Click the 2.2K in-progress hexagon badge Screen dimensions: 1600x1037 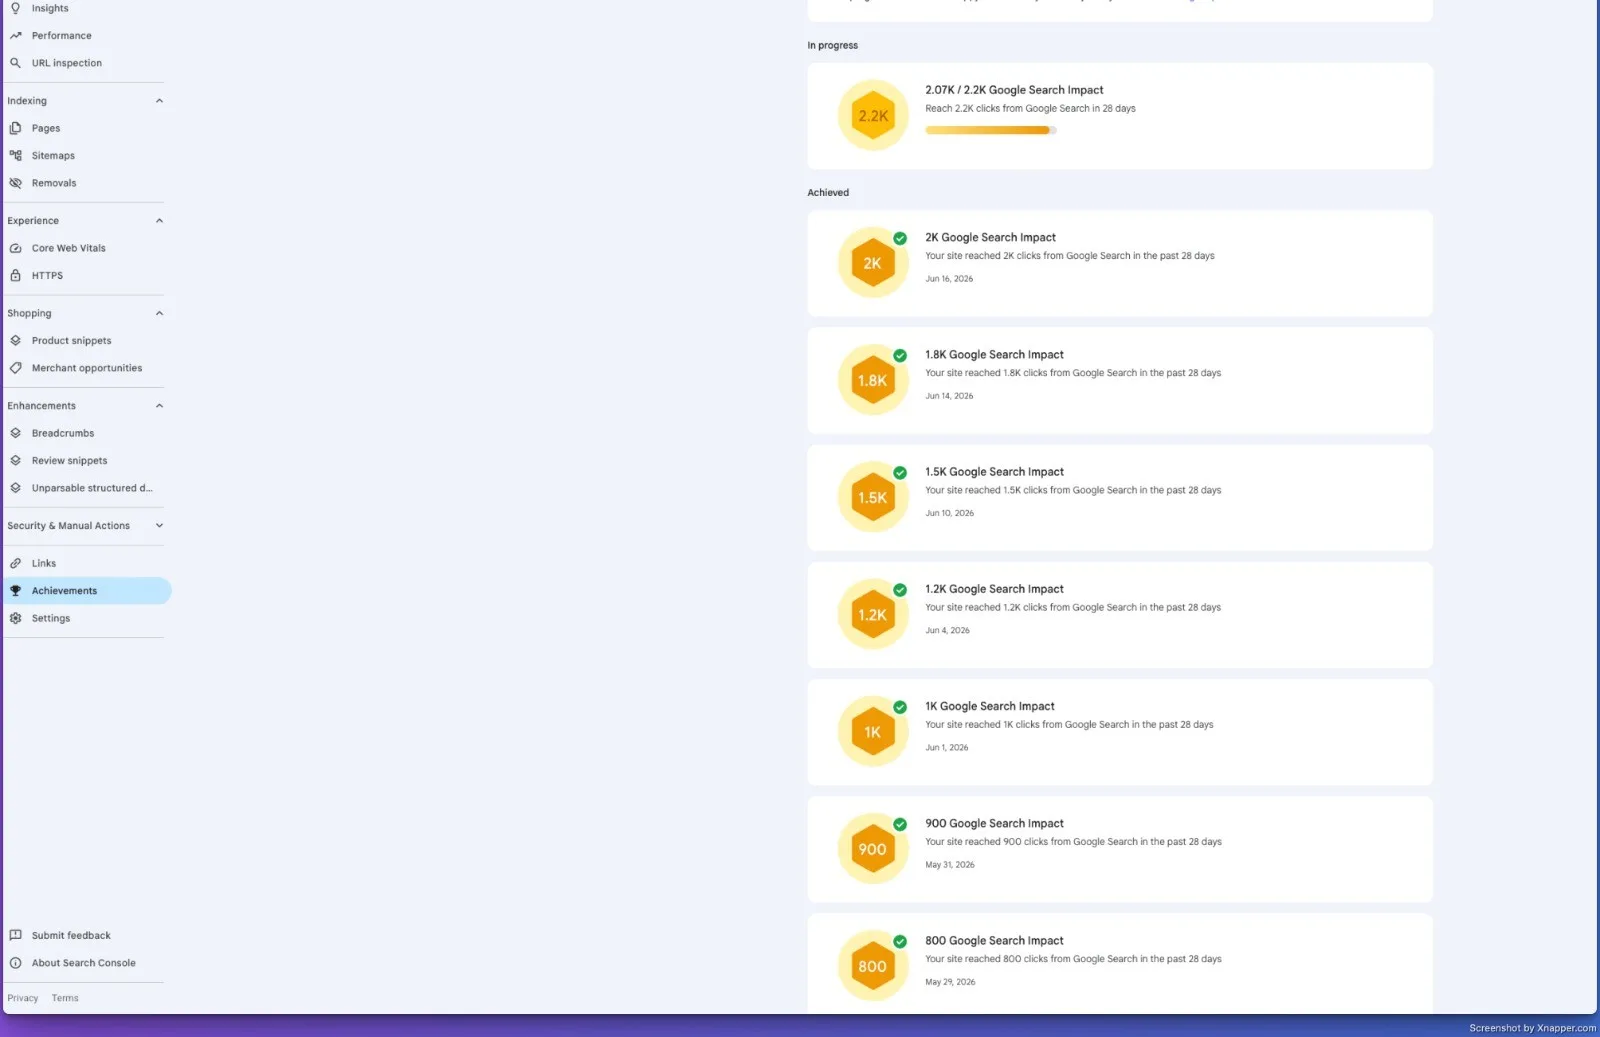(x=873, y=116)
